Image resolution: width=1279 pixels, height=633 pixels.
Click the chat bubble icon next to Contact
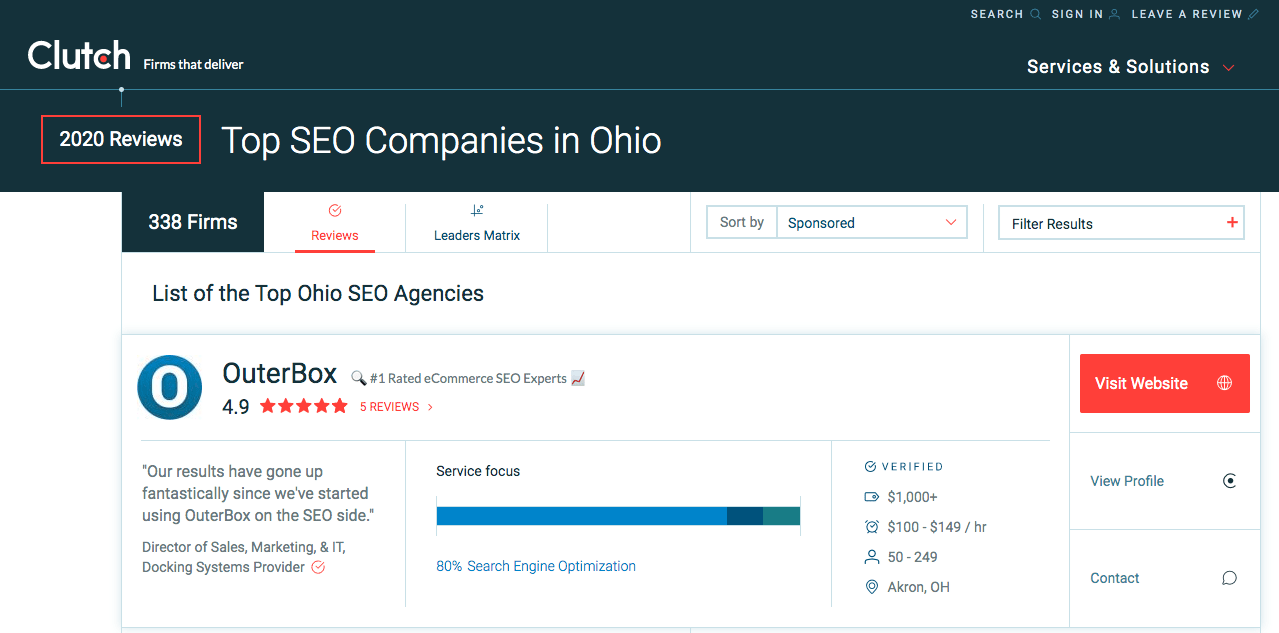[1229, 578]
